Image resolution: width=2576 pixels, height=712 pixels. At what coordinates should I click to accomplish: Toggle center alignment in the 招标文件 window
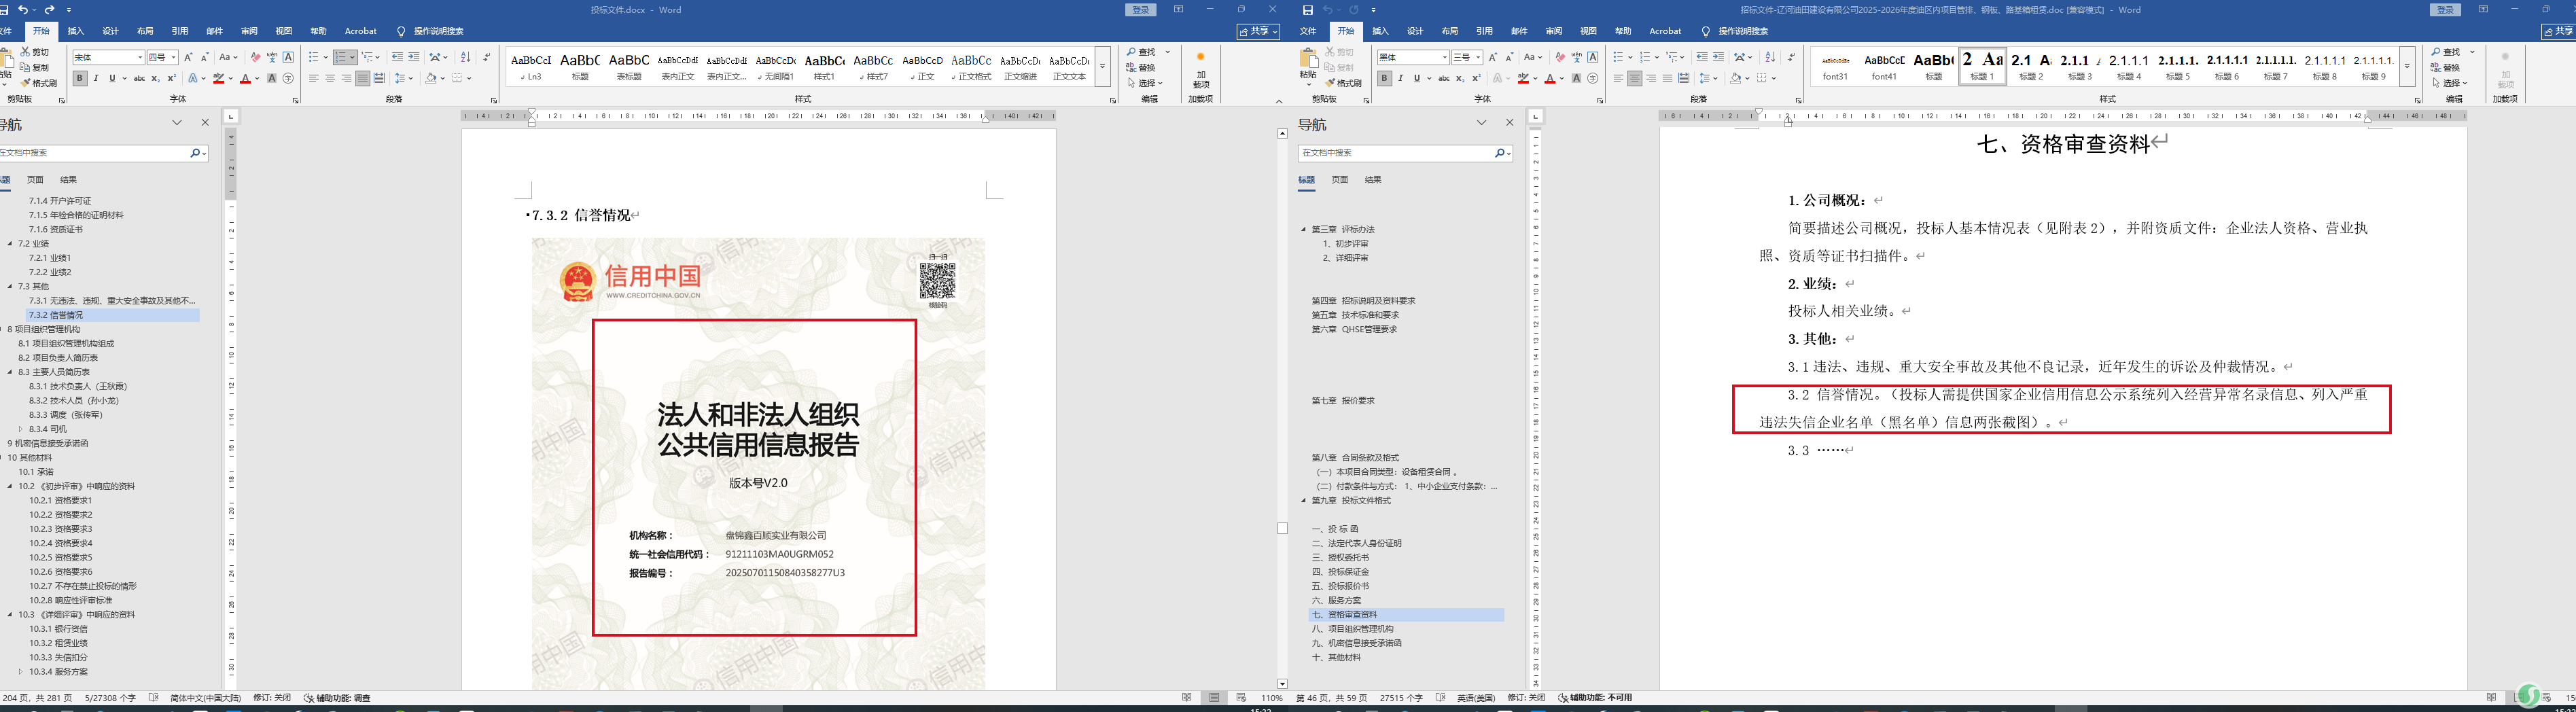coord(1634,79)
